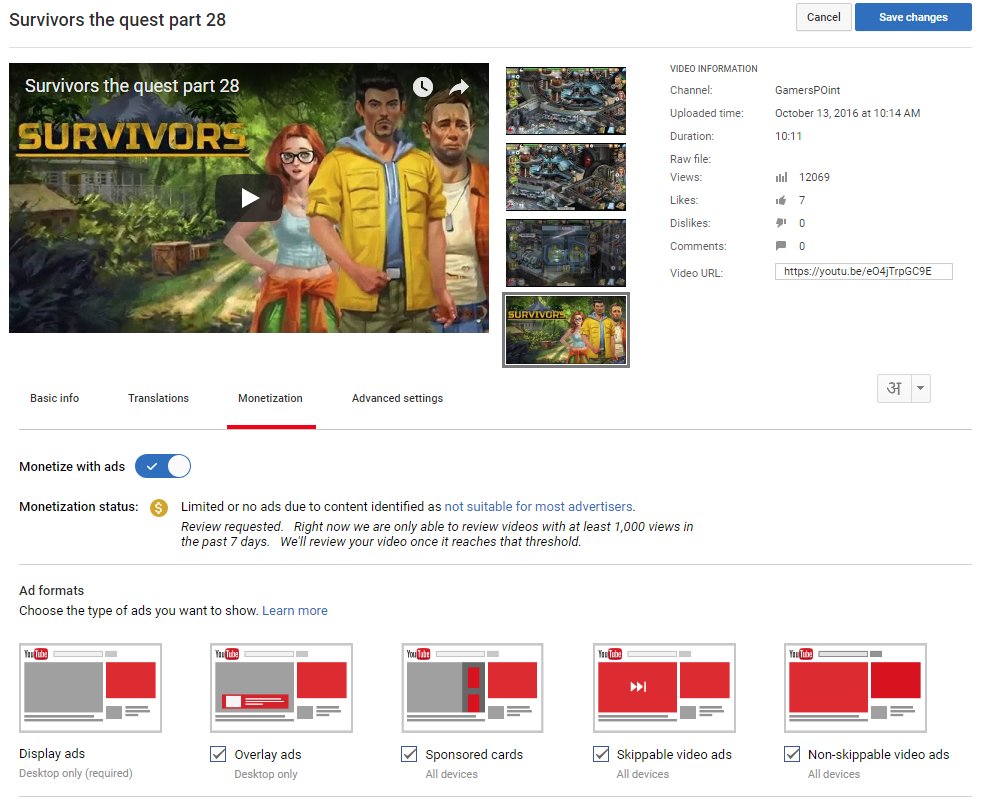
Task: Uncheck the Overlay ads checkbox
Action: coord(218,754)
